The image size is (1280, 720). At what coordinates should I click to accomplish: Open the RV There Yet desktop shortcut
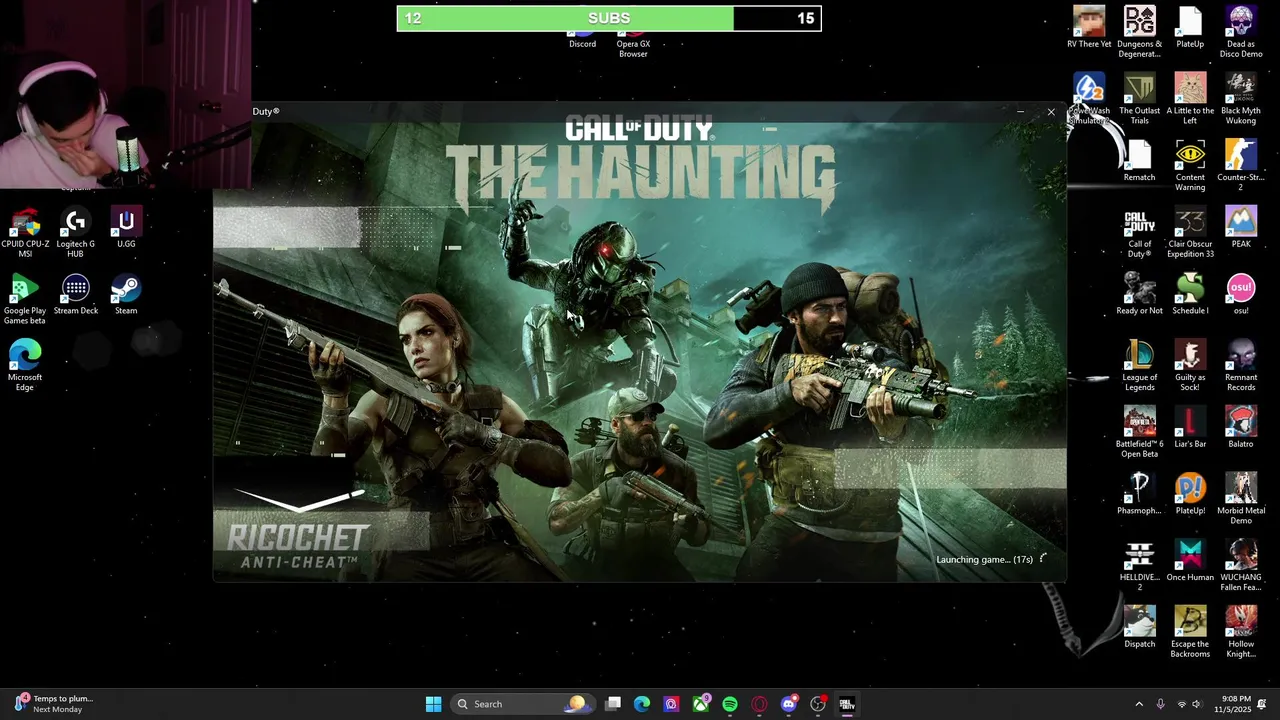point(1089,27)
